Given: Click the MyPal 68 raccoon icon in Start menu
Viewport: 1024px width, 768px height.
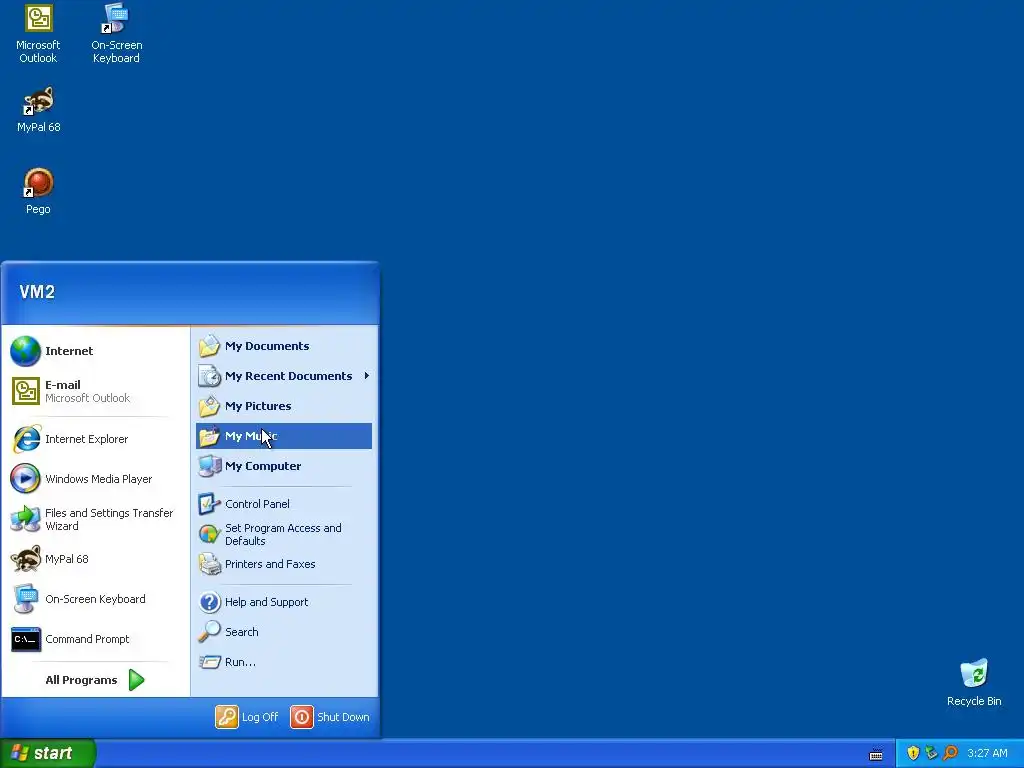Looking at the screenshot, I should (x=25, y=559).
